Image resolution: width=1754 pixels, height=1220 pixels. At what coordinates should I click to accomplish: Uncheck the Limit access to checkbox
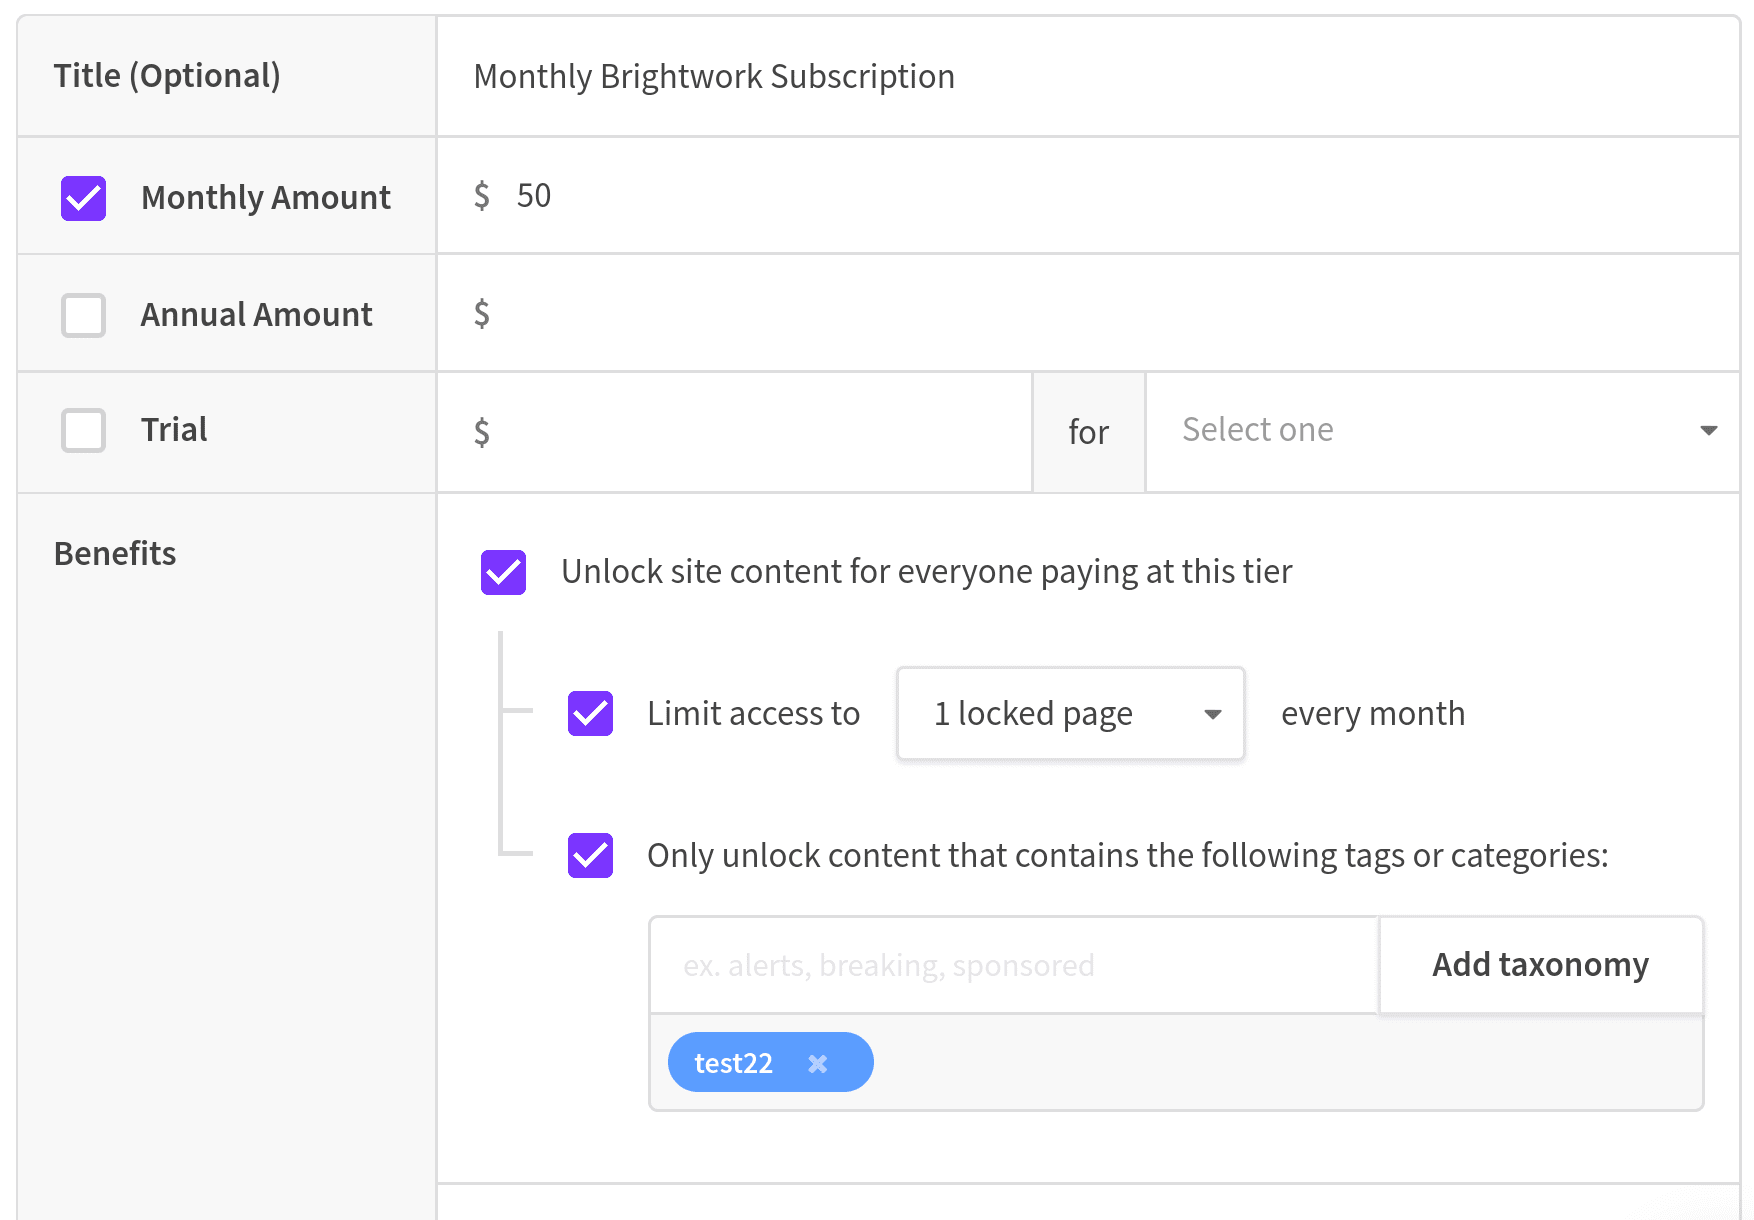(x=590, y=713)
